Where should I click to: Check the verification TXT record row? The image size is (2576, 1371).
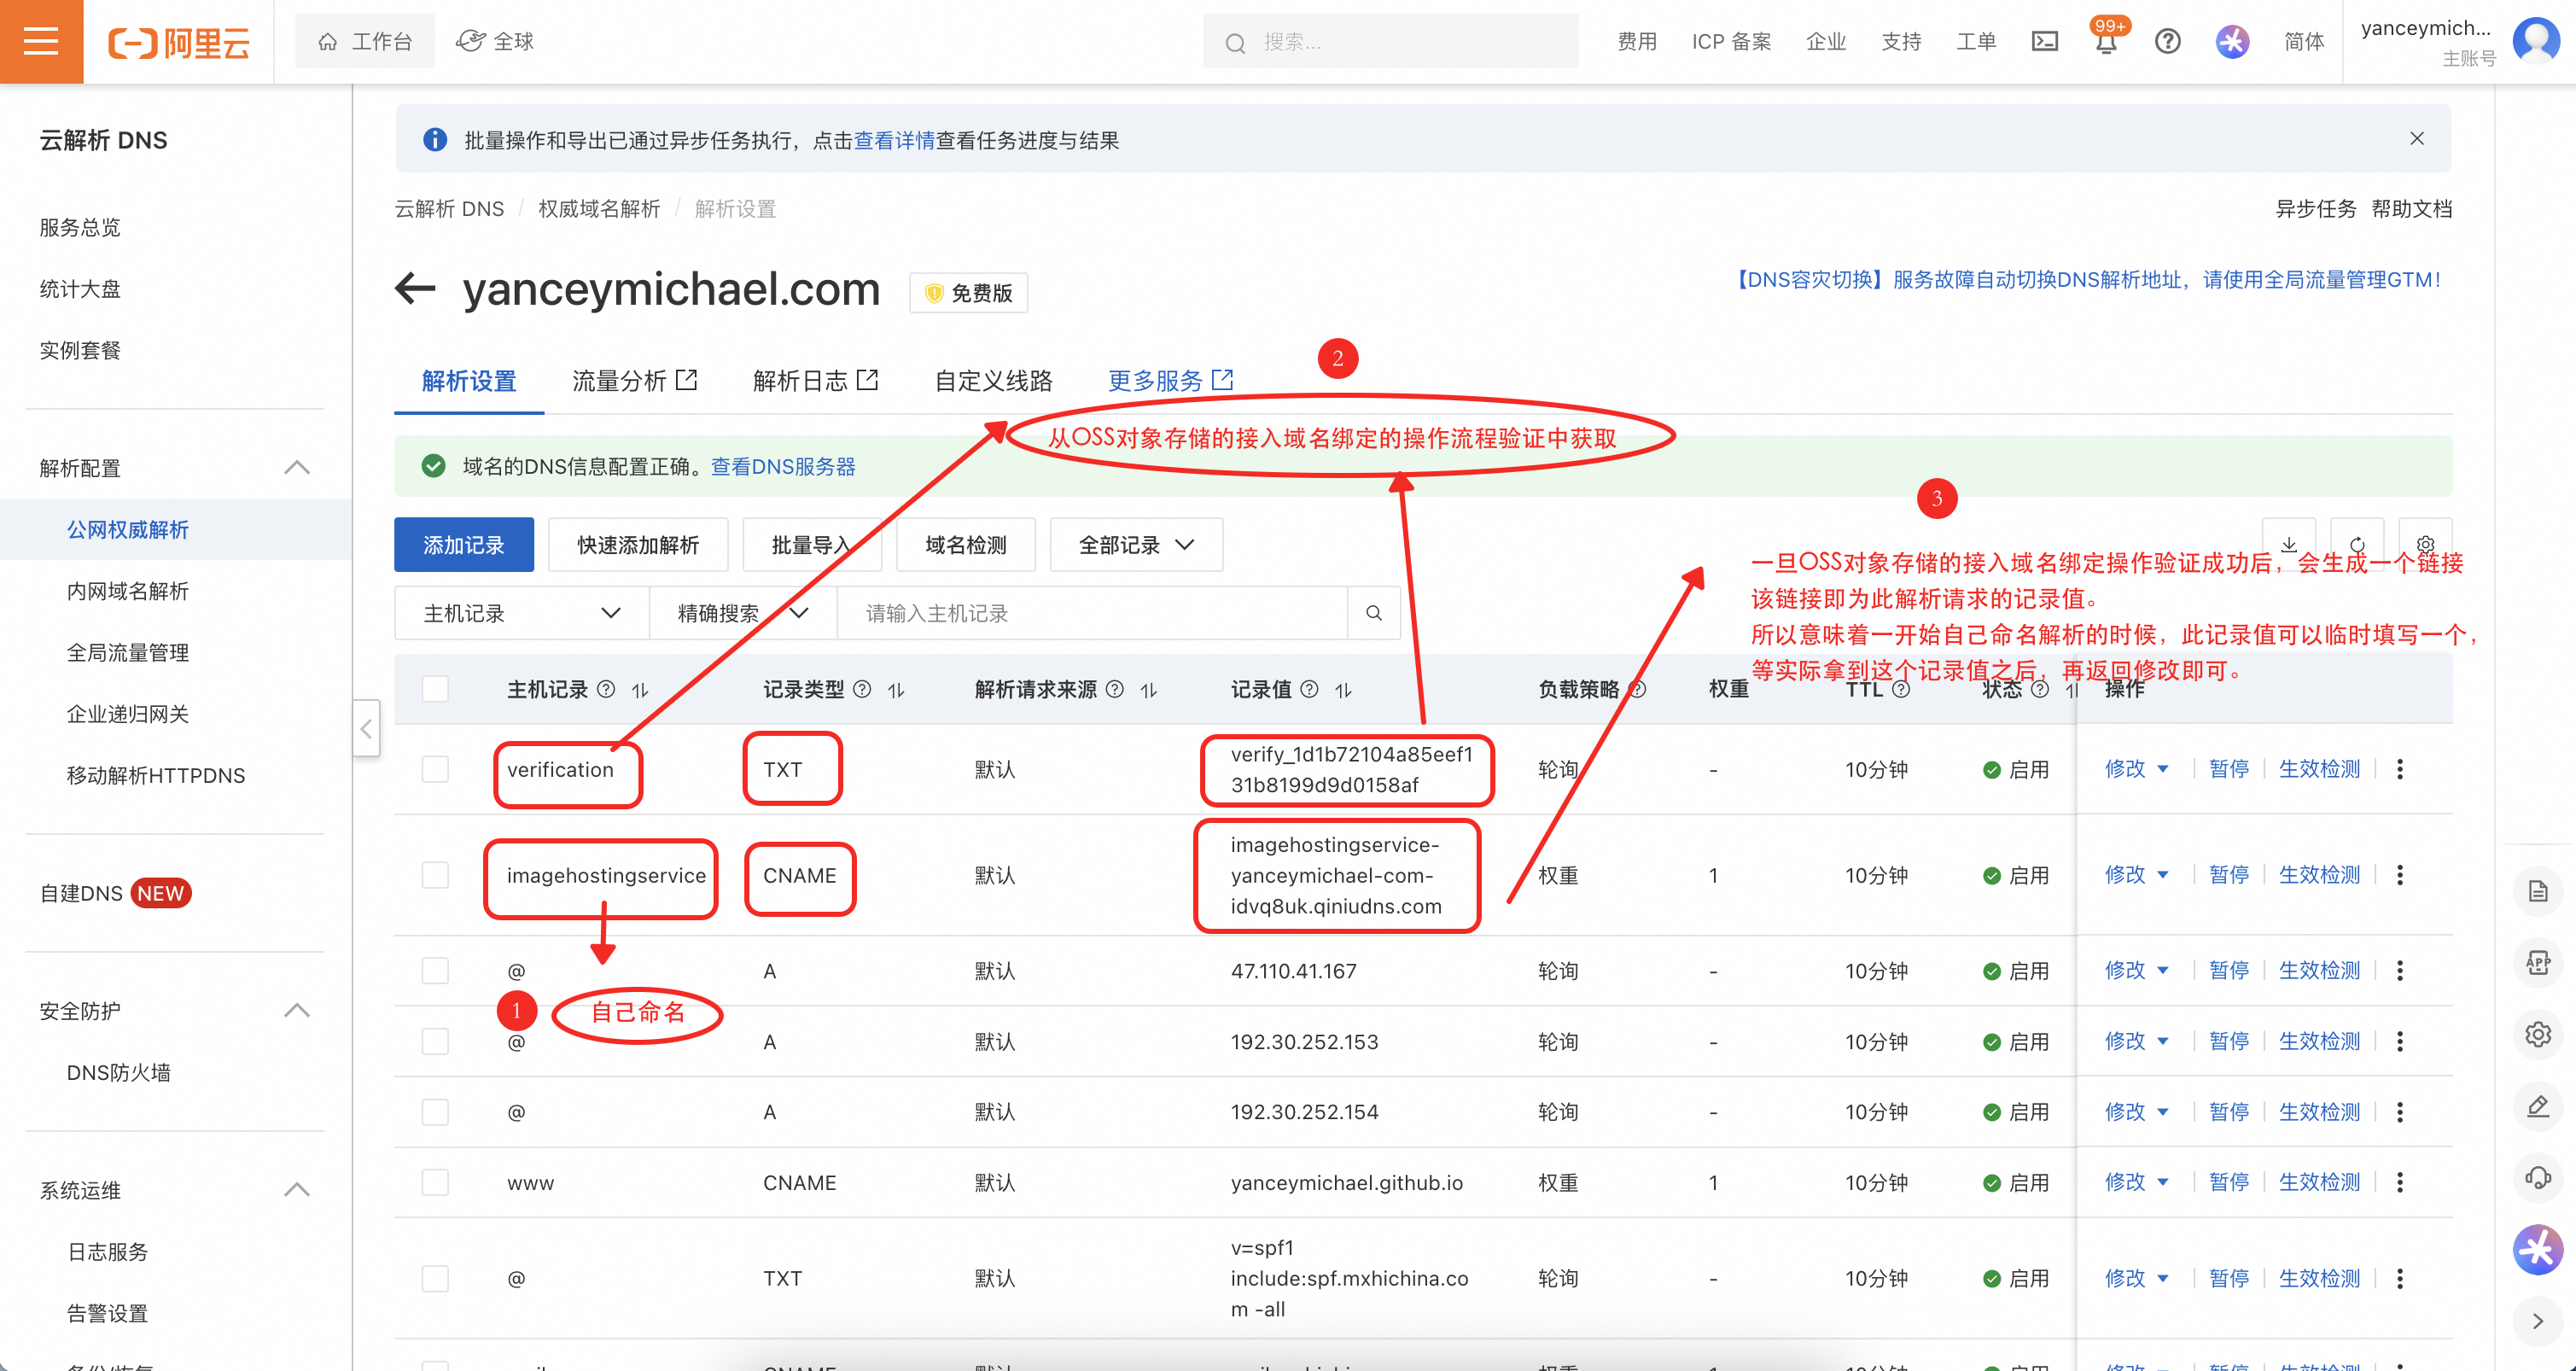click(435, 769)
